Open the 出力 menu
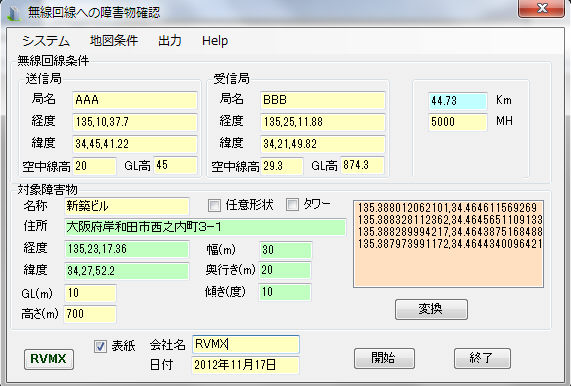Image resolution: width=571 pixels, height=386 pixels. click(170, 40)
